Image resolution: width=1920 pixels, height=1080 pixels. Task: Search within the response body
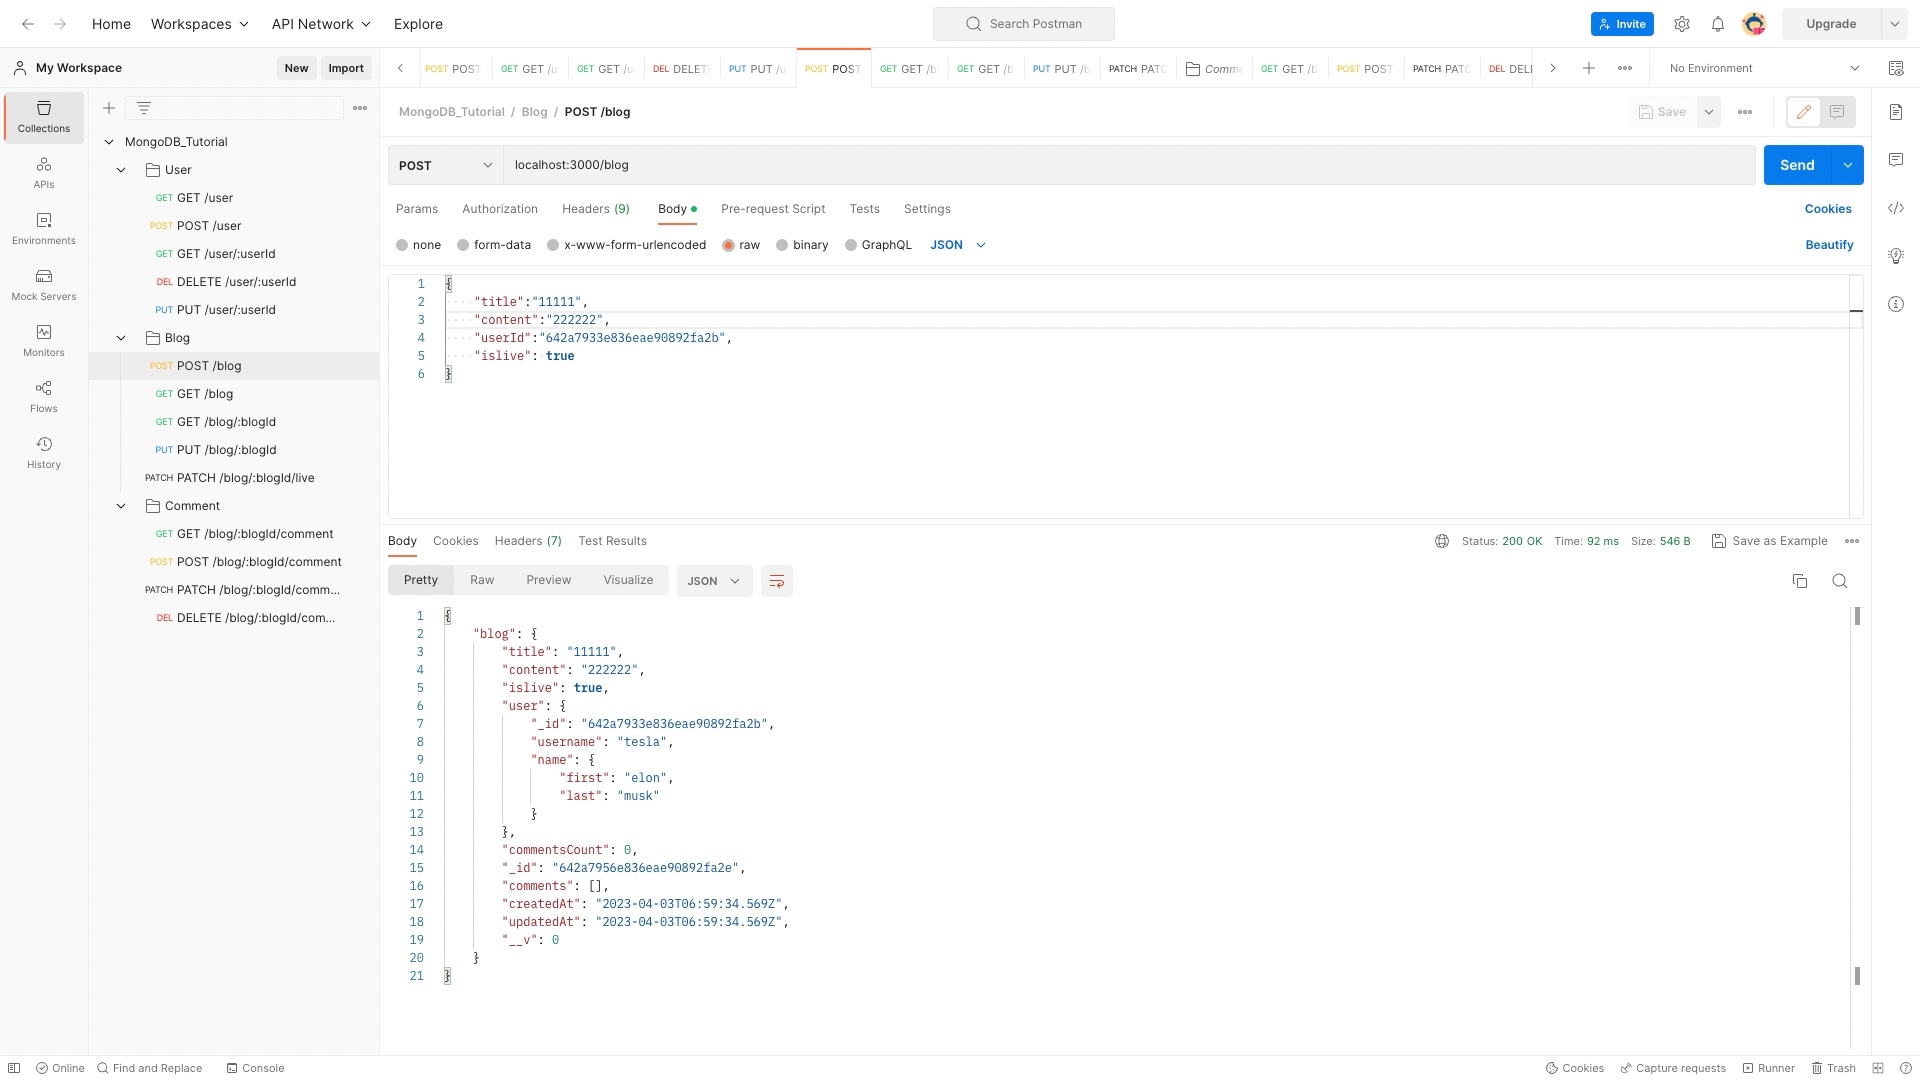click(x=1840, y=581)
